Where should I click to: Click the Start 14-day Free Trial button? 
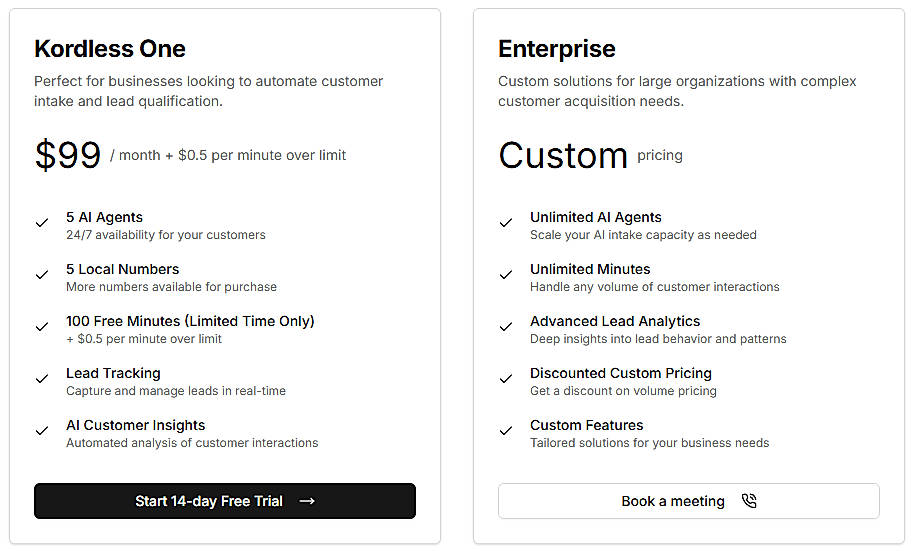click(224, 501)
